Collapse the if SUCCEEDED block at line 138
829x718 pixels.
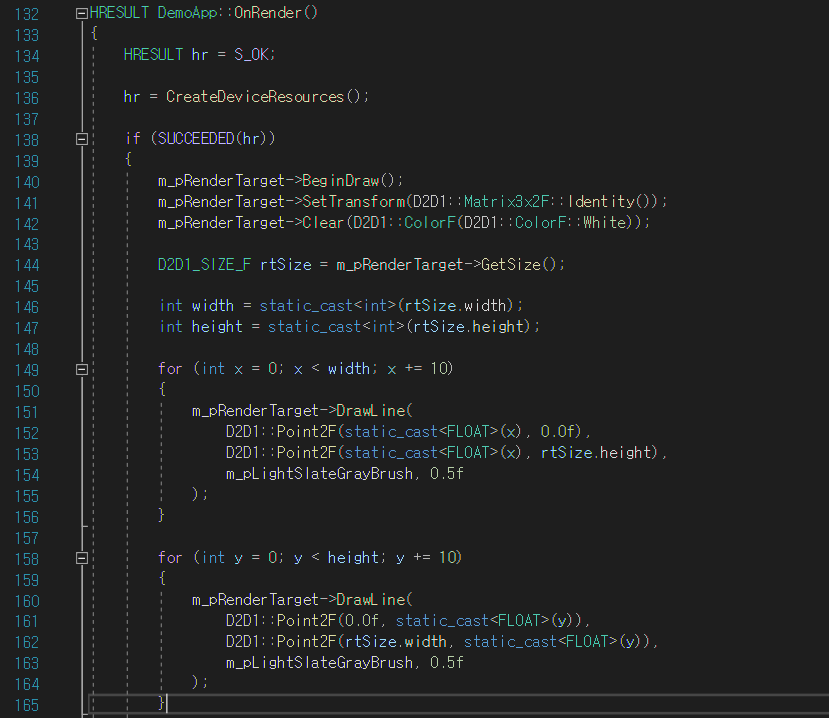coord(82,139)
